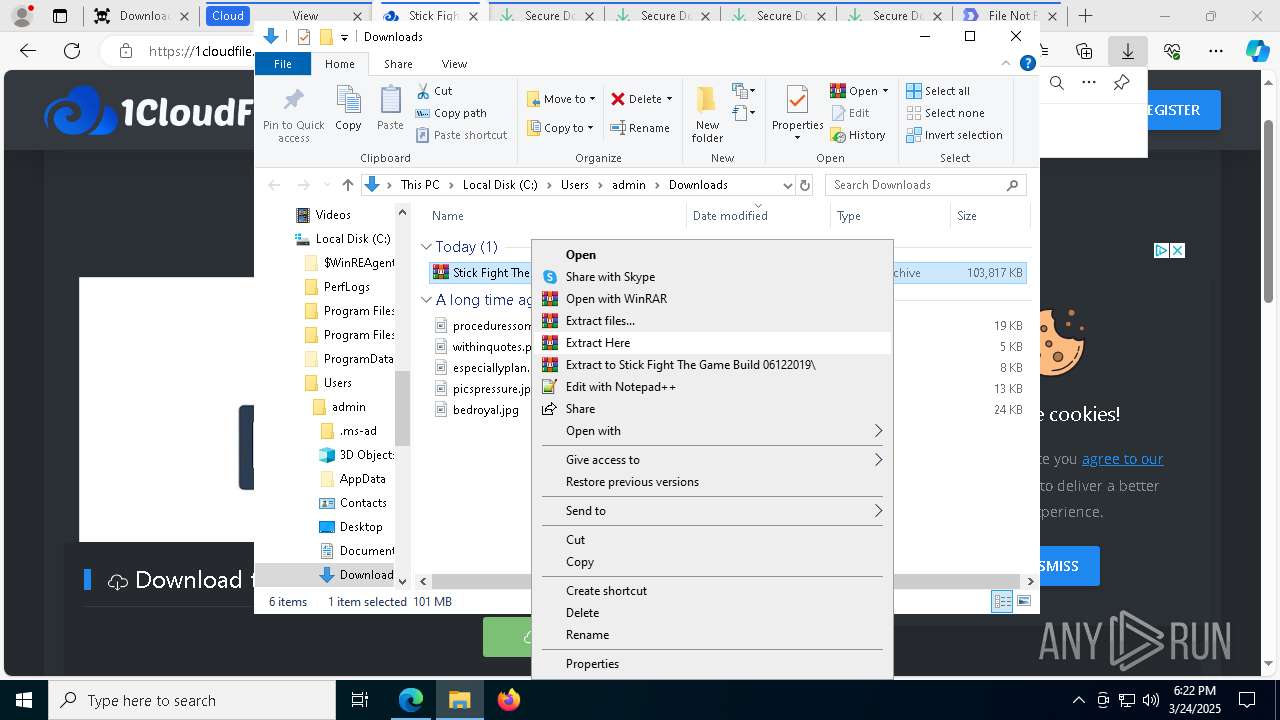
Task: Click Create shortcut entry
Action: tap(712, 591)
